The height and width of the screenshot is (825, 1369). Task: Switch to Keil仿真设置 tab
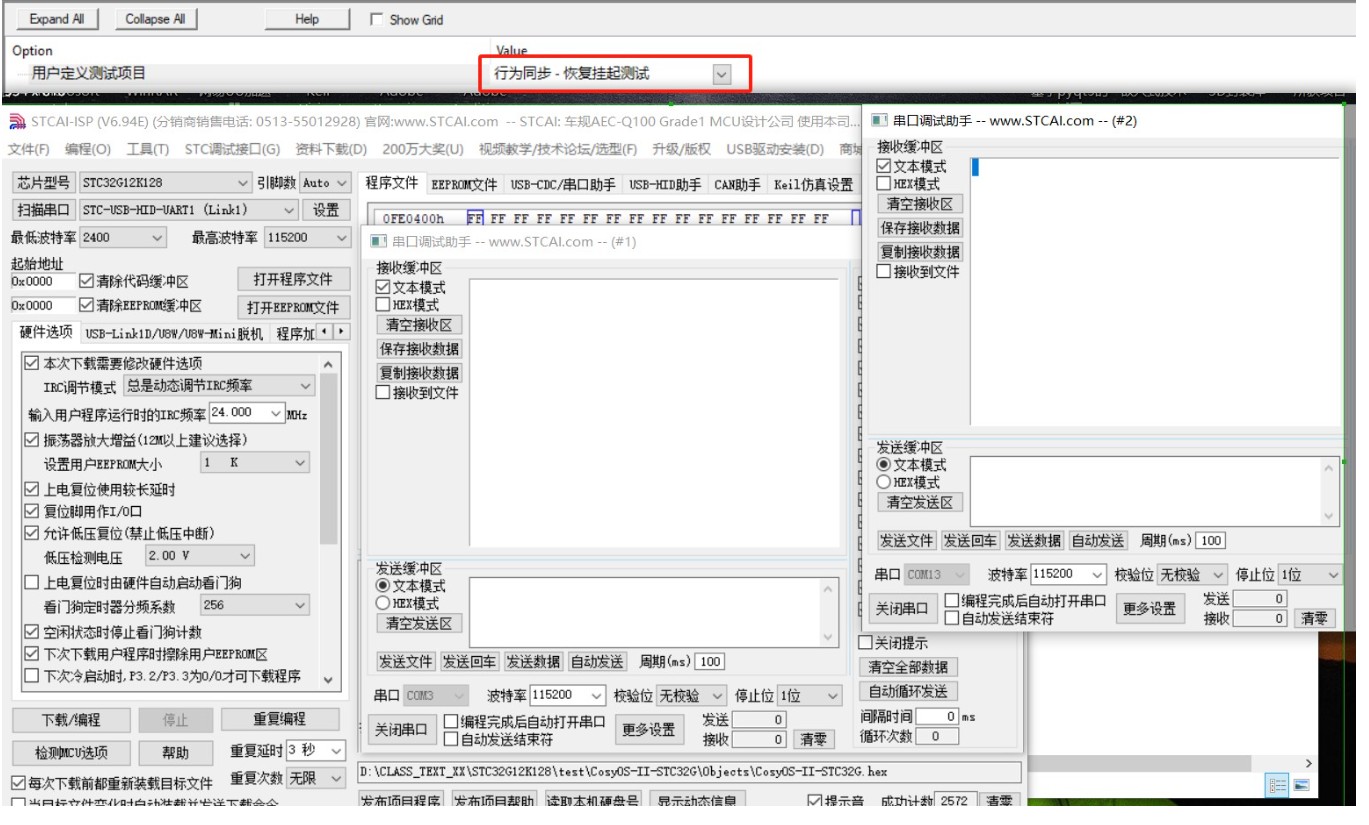[x=814, y=184]
